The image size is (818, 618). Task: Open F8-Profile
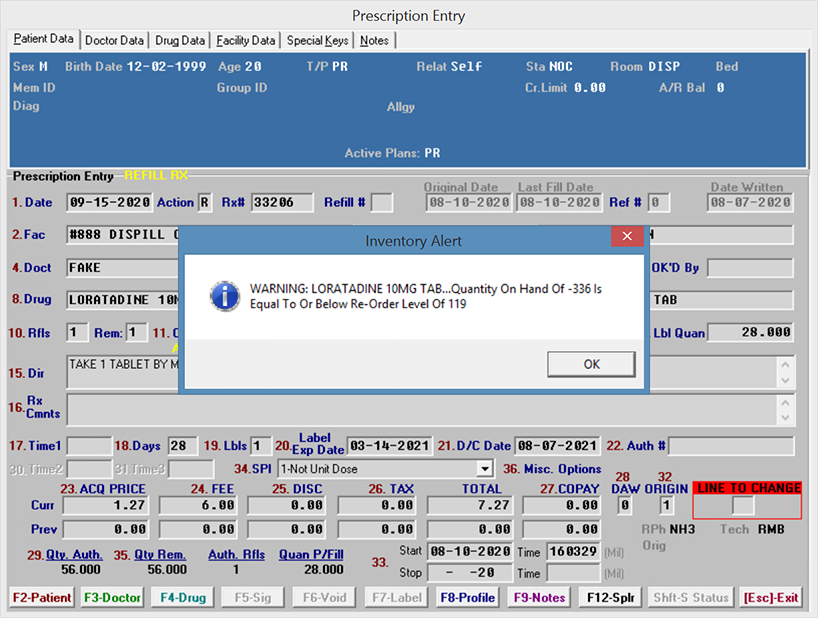468,597
